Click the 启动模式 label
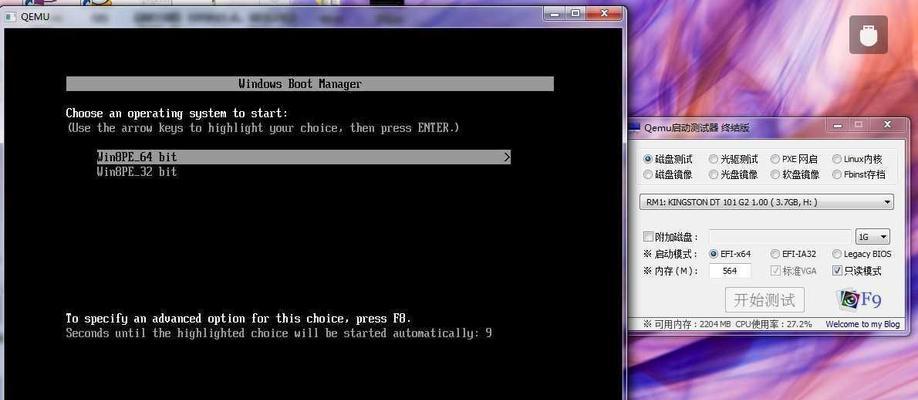918x400 pixels. pos(670,254)
